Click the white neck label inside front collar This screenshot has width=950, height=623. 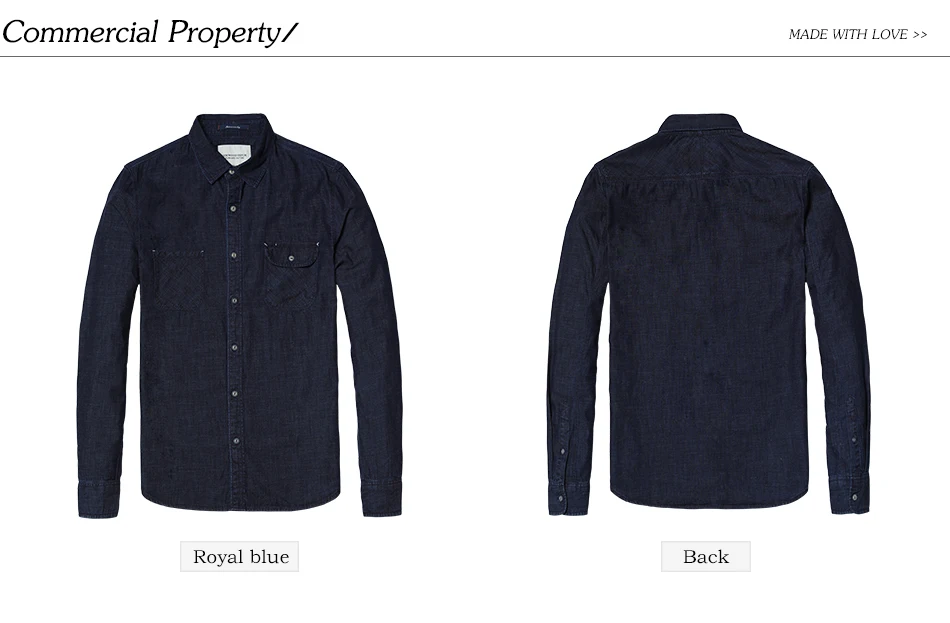233,156
